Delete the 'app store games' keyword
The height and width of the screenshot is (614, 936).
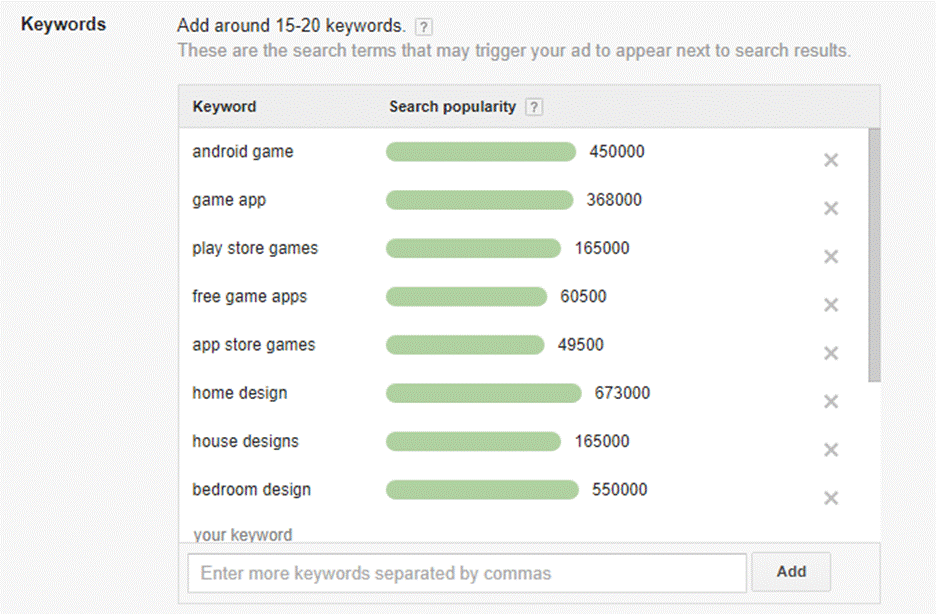coord(830,353)
